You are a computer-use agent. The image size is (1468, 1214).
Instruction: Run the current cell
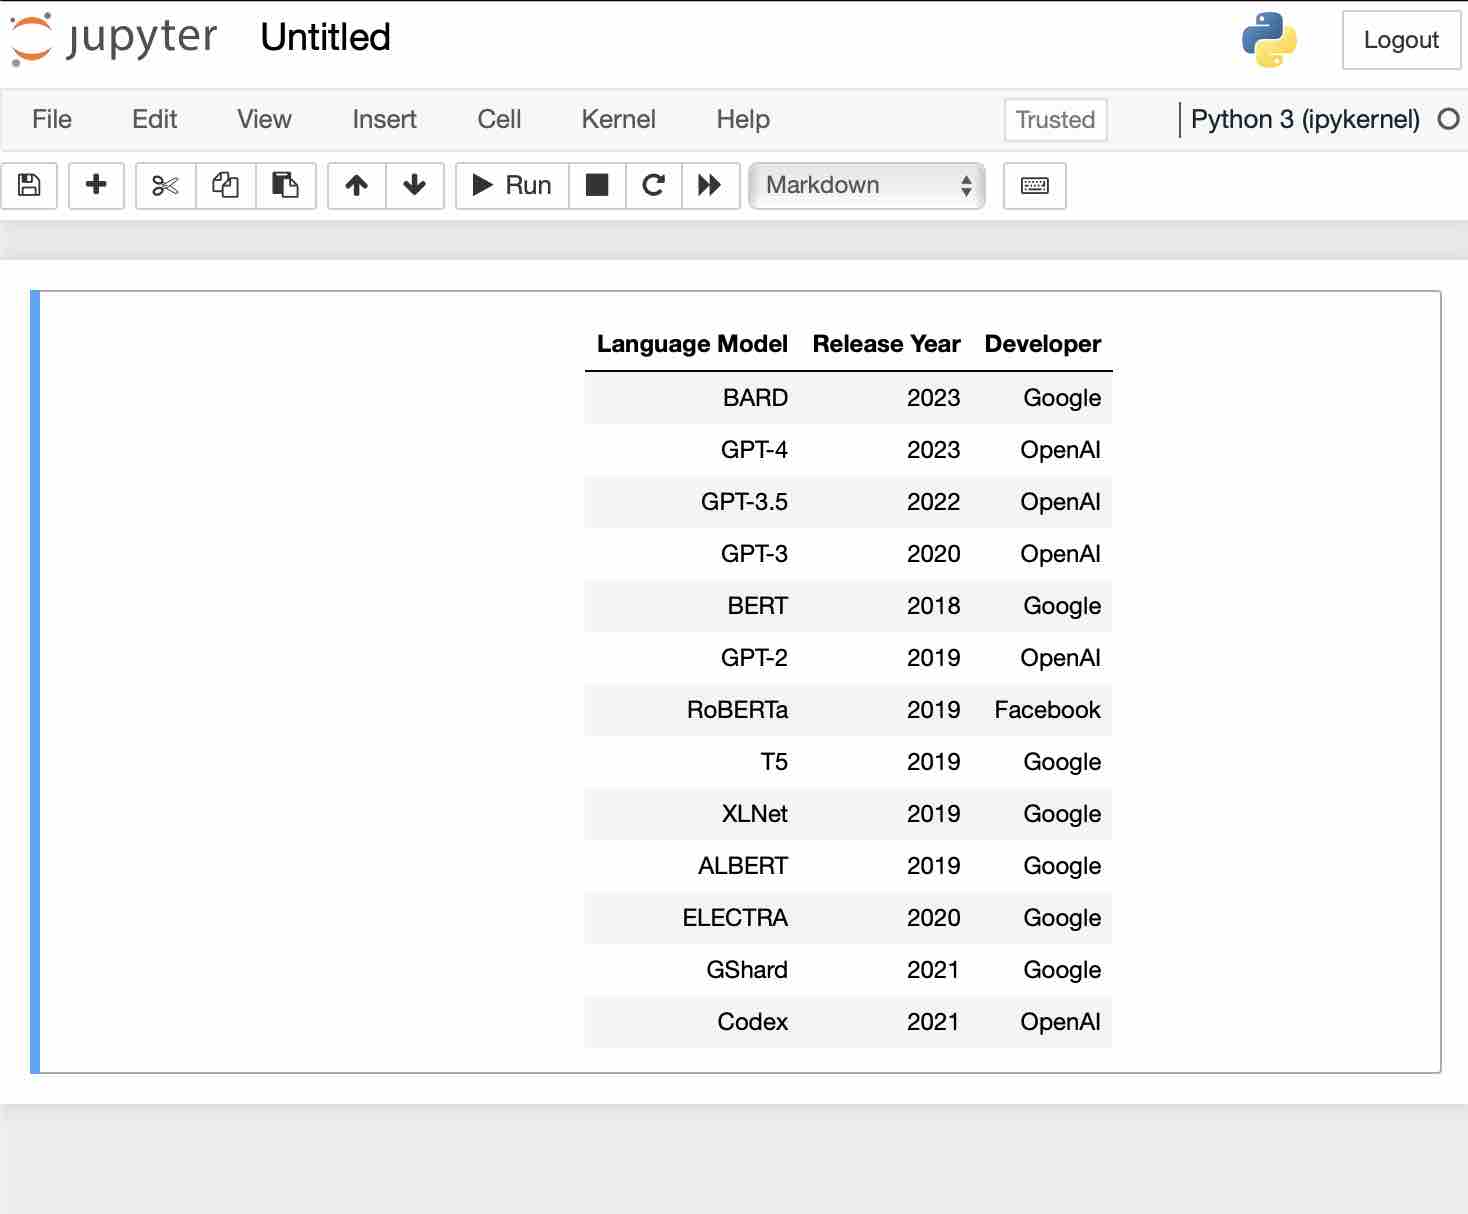click(x=510, y=186)
